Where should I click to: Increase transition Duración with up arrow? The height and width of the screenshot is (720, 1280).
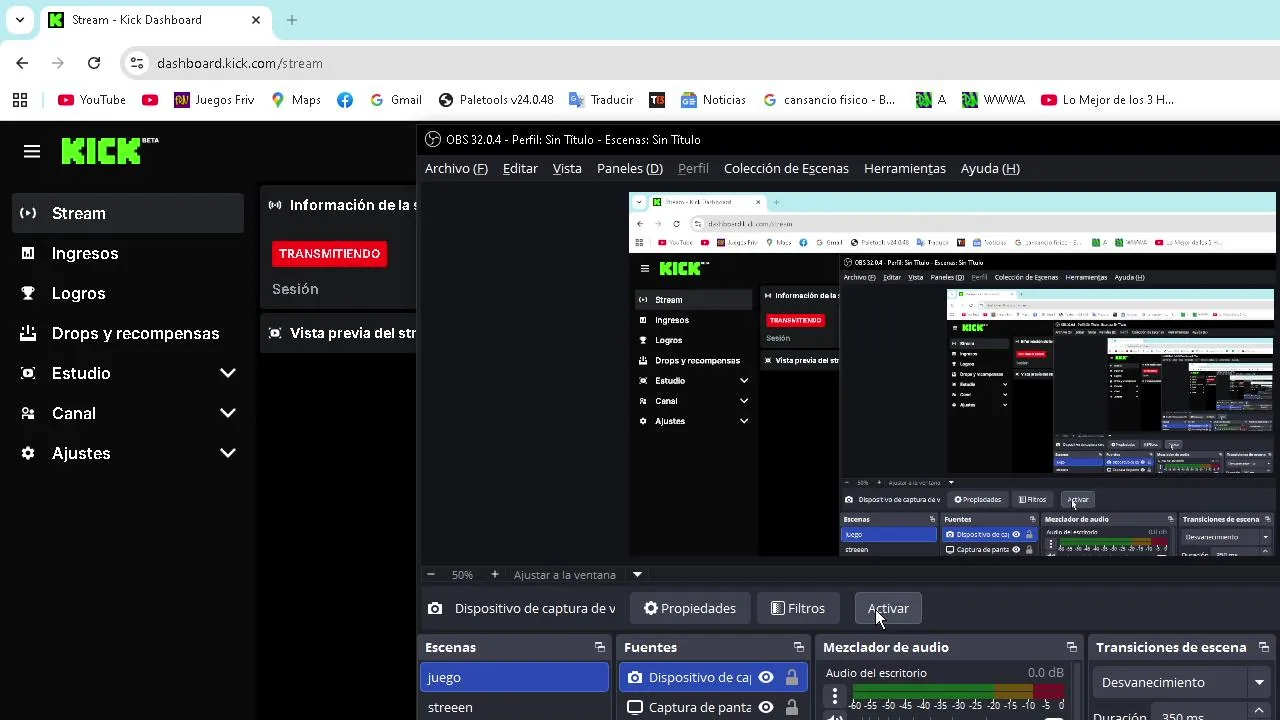coord(1259,710)
